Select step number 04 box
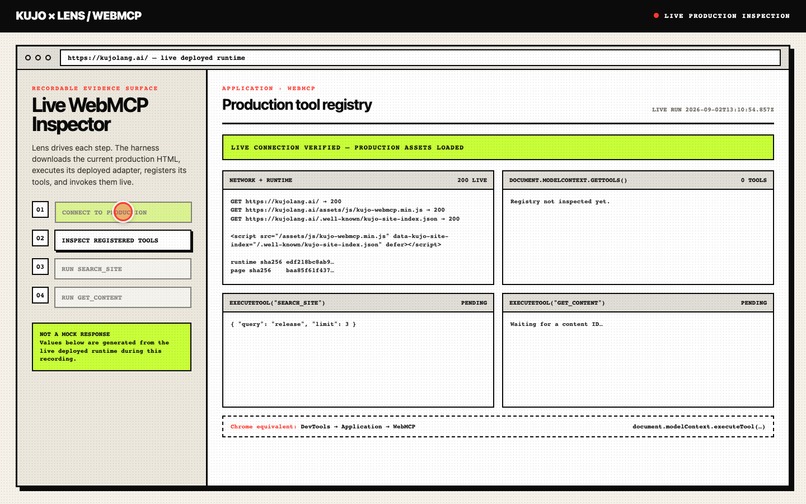Screen dimensions: 806x504 (x=40, y=295)
